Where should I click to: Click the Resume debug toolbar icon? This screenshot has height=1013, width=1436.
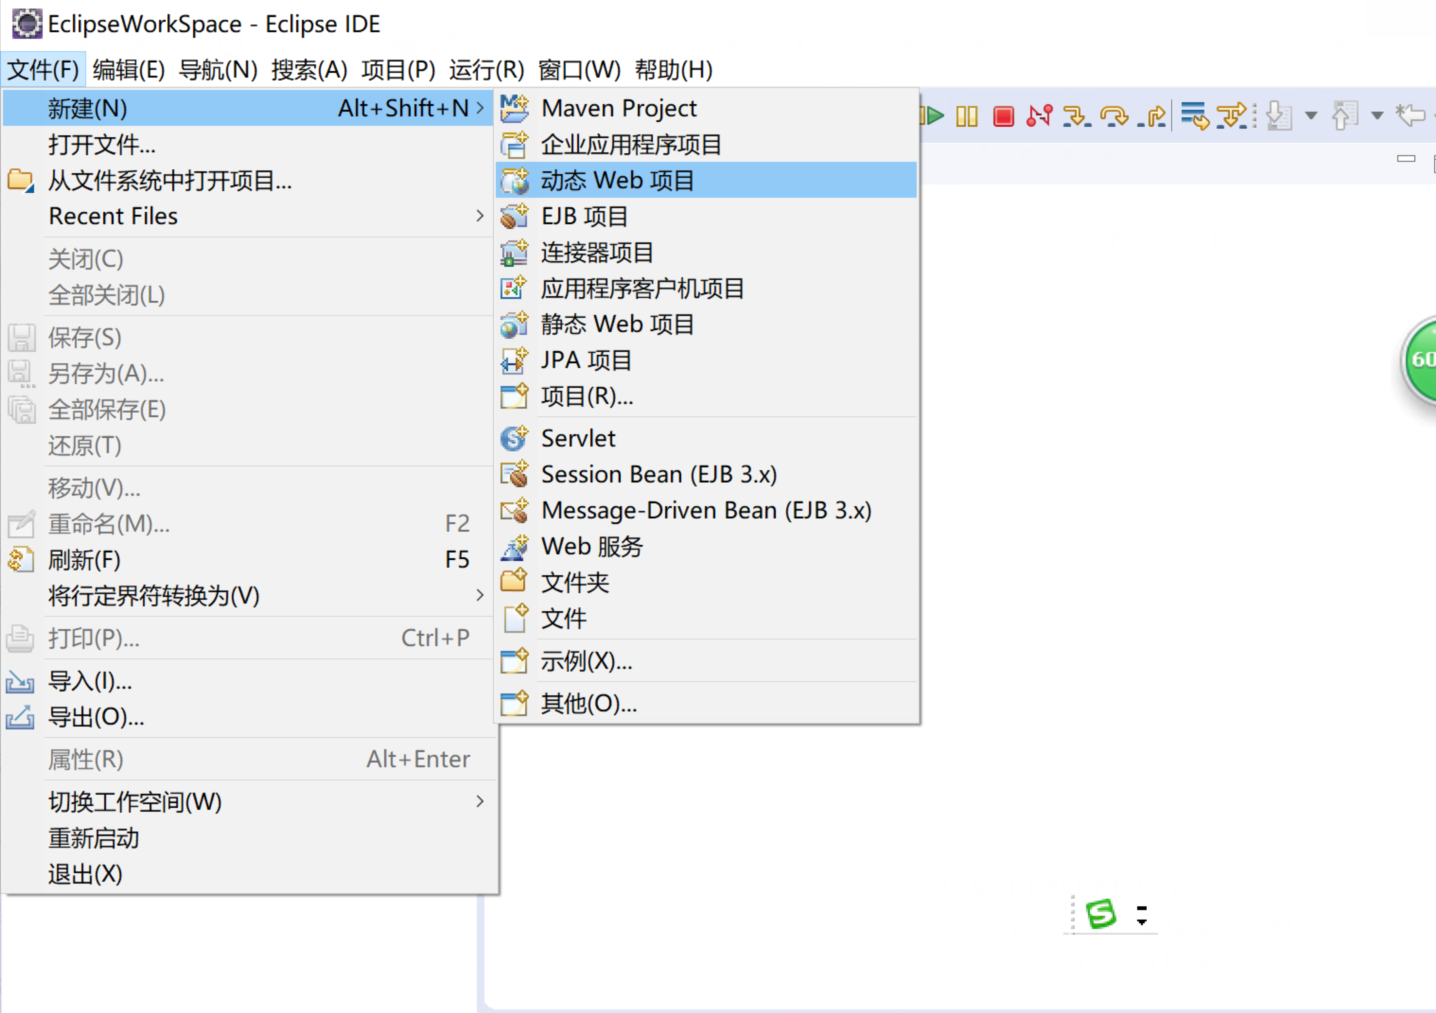click(x=933, y=116)
